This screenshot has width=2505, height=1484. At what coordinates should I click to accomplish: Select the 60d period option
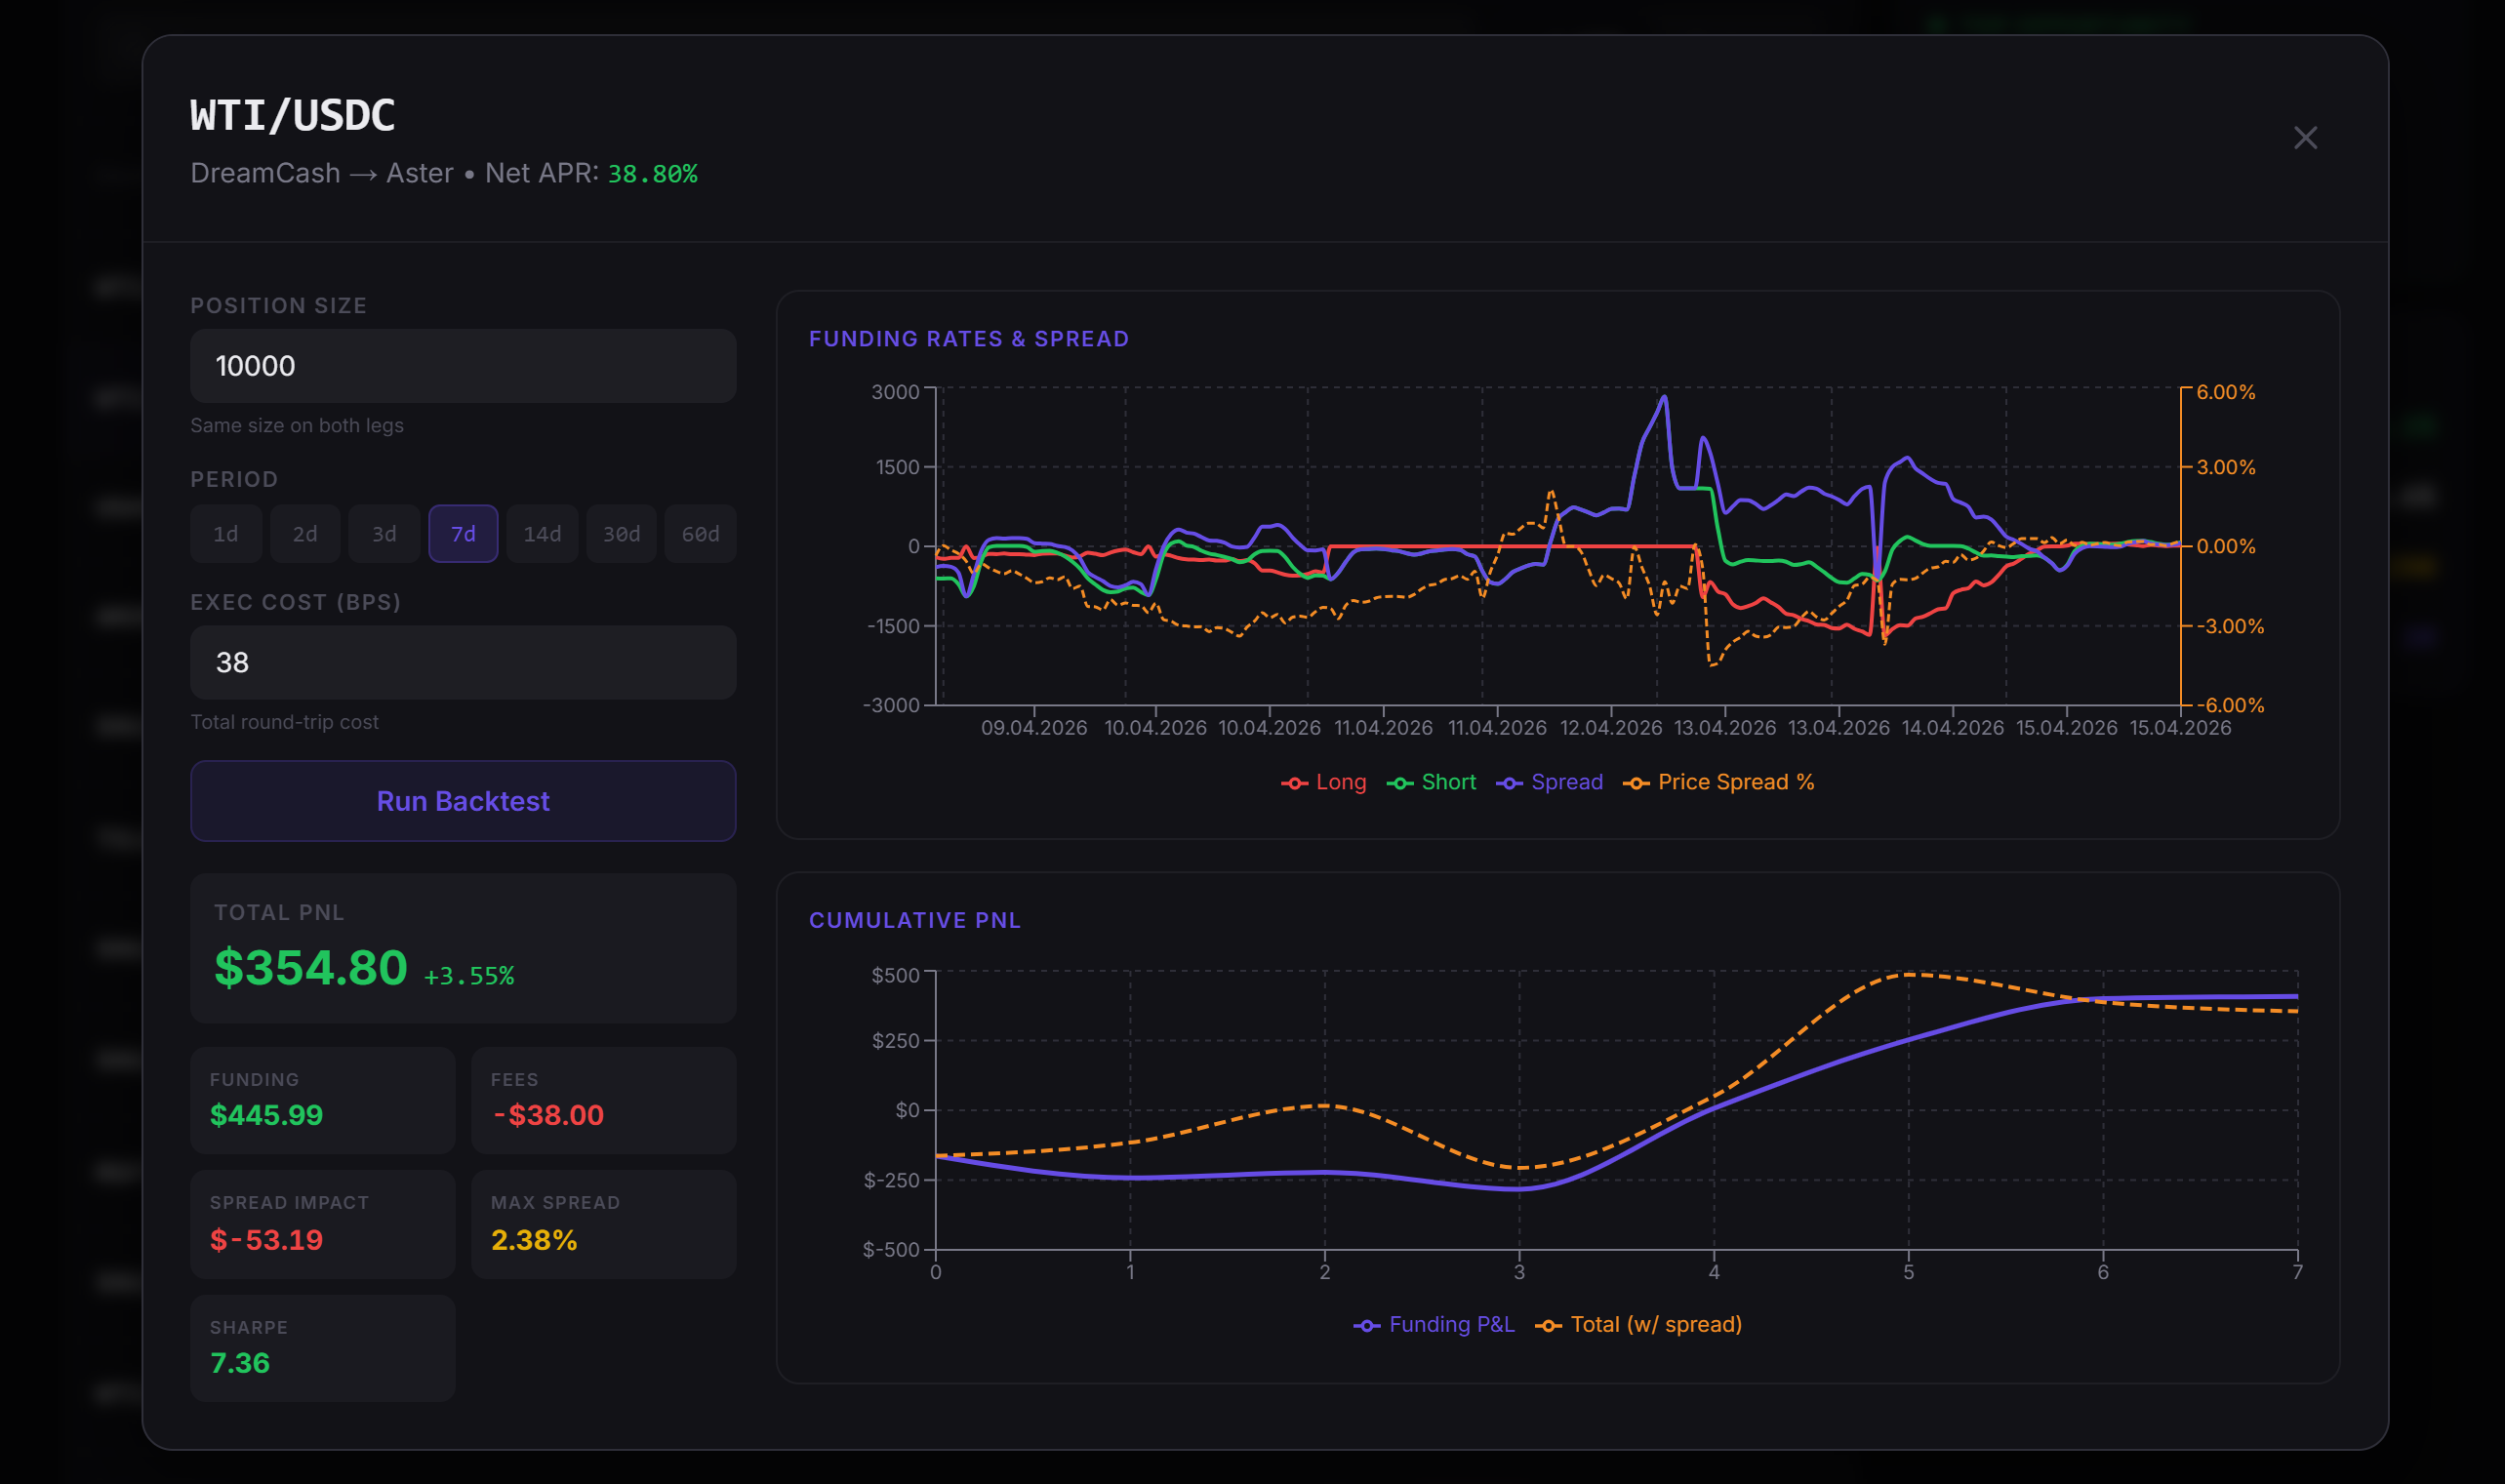pyautogui.click(x=700, y=534)
